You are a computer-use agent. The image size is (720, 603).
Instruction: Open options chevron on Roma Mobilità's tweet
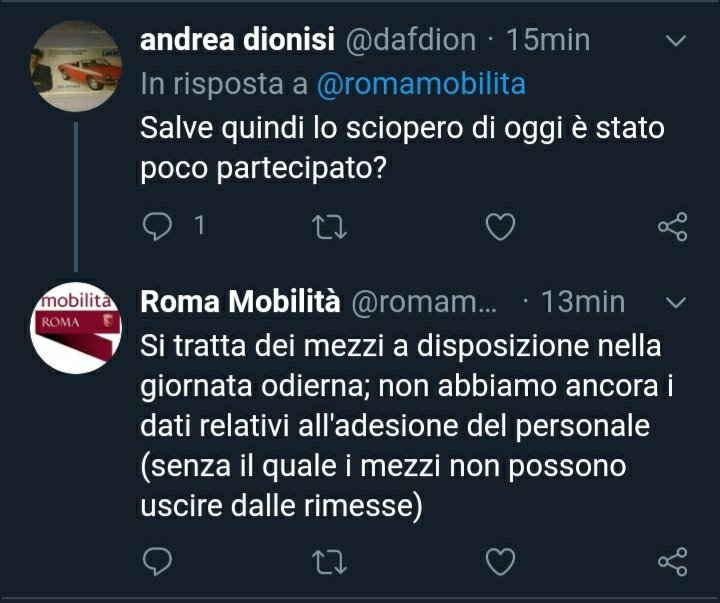pyautogui.click(x=676, y=302)
